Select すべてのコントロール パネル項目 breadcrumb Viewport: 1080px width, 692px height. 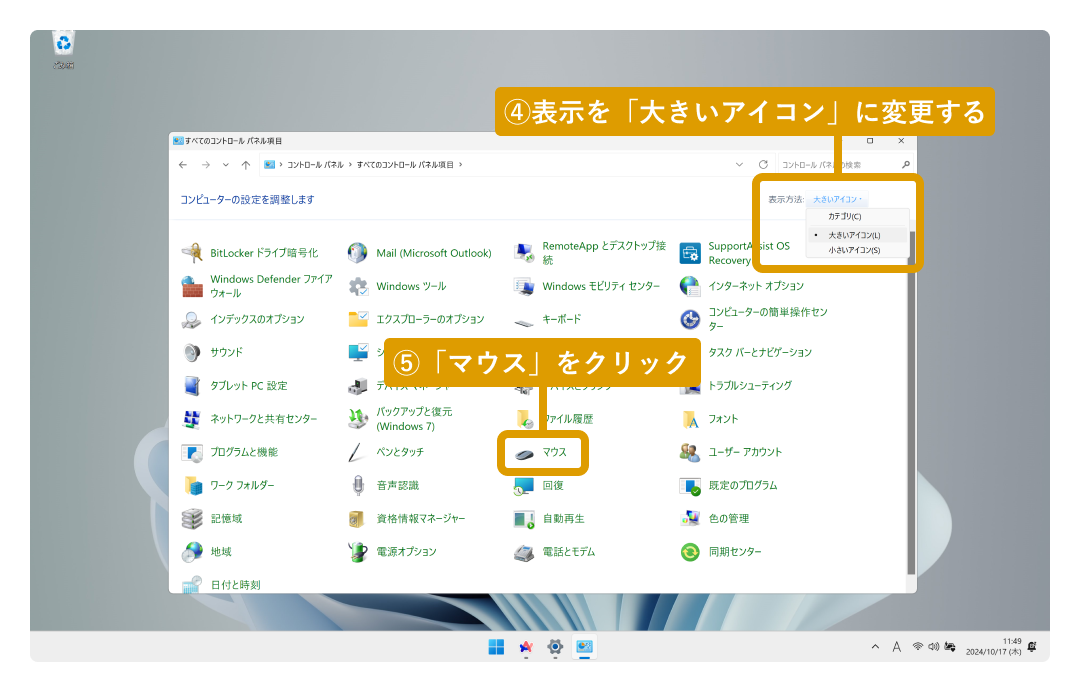pyautogui.click(x=405, y=165)
